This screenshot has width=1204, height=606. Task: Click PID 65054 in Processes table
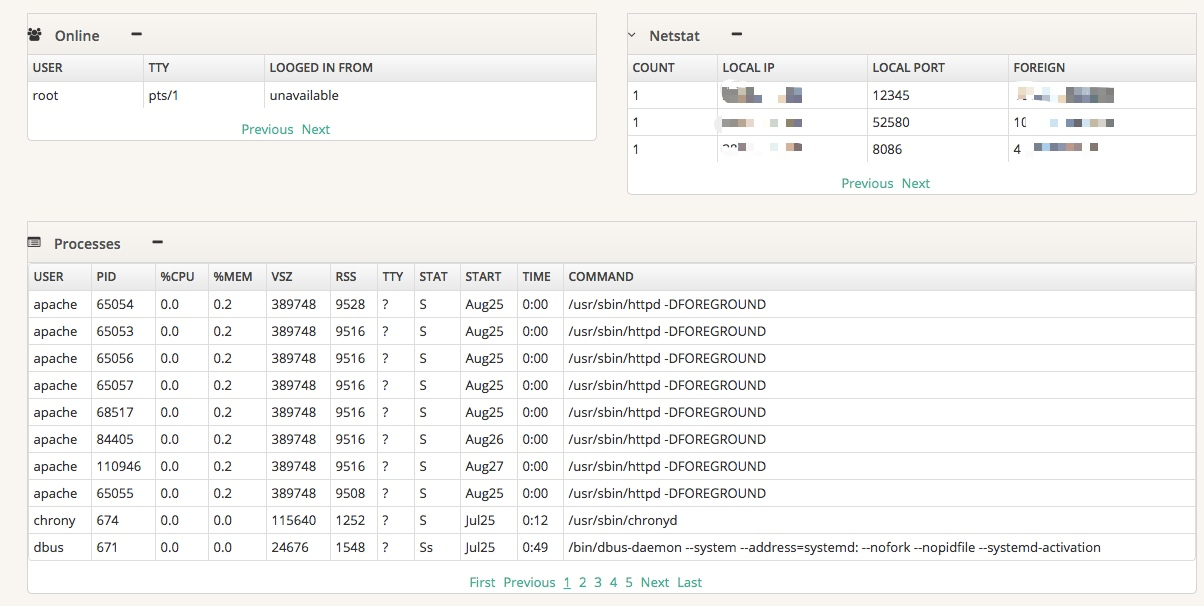click(123, 304)
